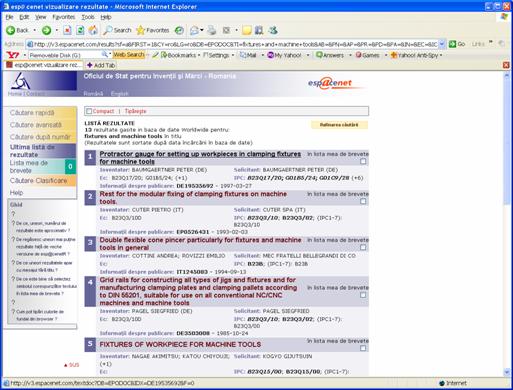Expand the Yahoo toolbar Settings dropdown
Viewport: 513px width, 390px height.
[233, 55]
